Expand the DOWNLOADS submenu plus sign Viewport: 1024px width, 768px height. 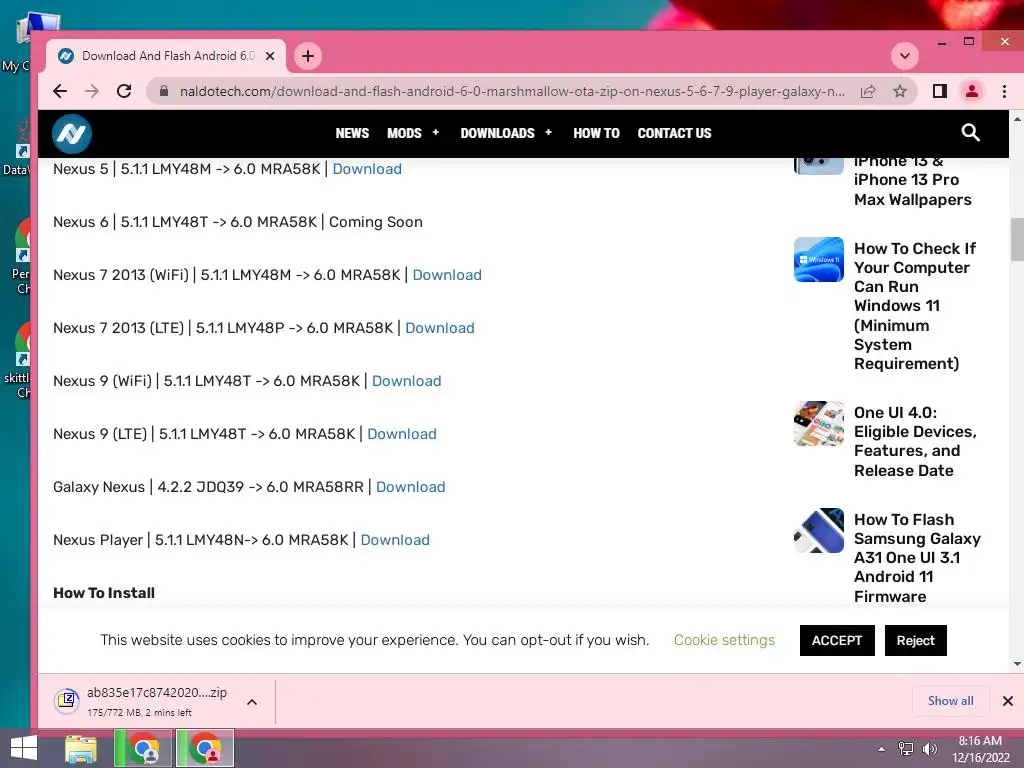click(549, 133)
